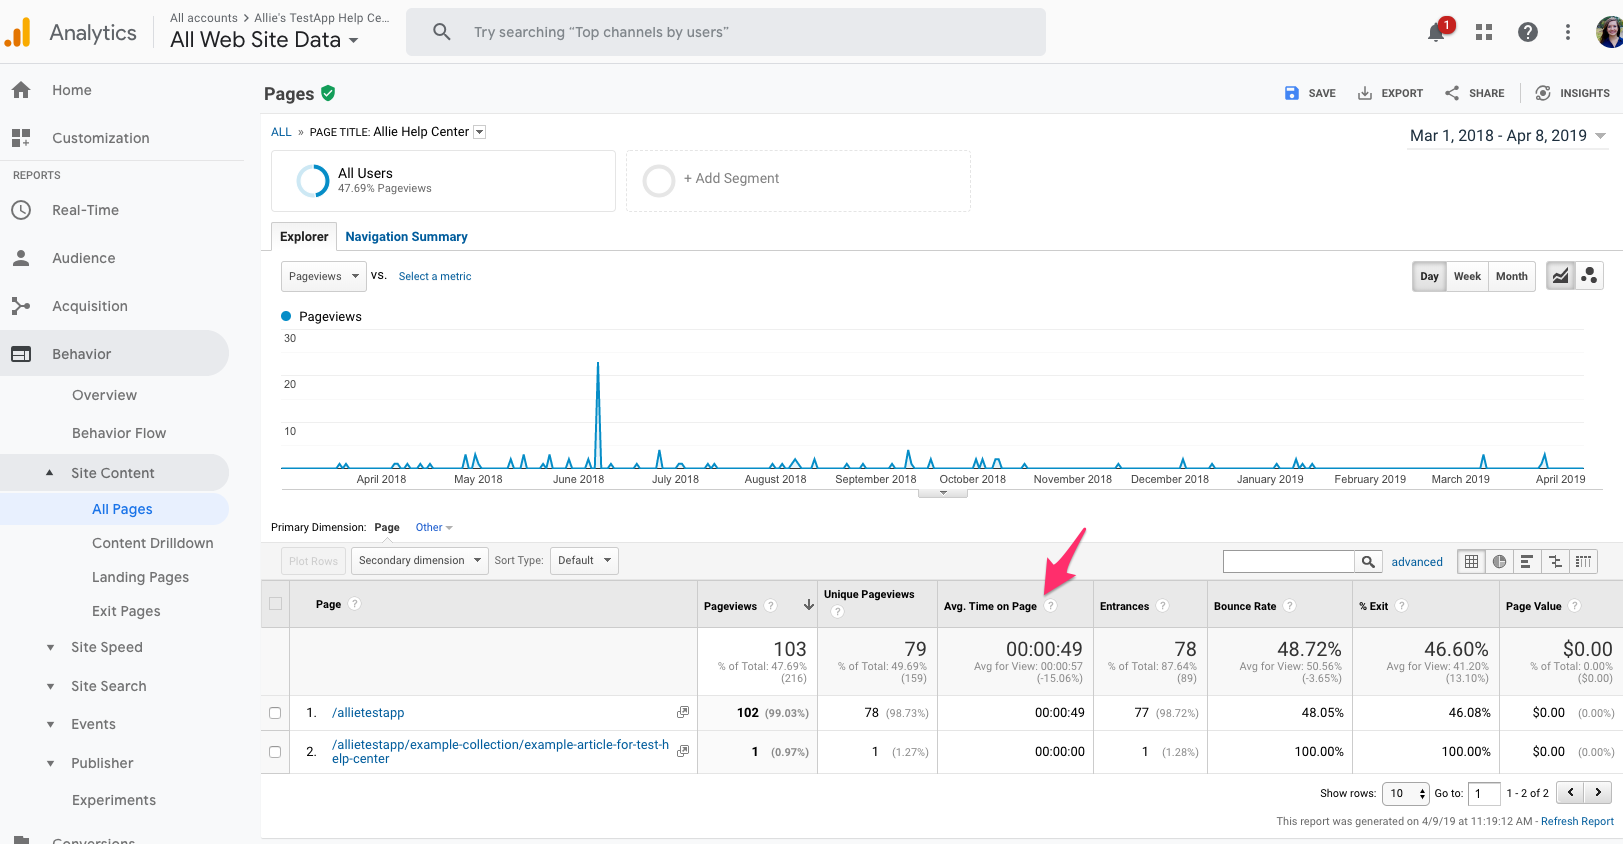Open the INSIGHTS panel
This screenshot has height=844, width=1623.
click(1572, 93)
